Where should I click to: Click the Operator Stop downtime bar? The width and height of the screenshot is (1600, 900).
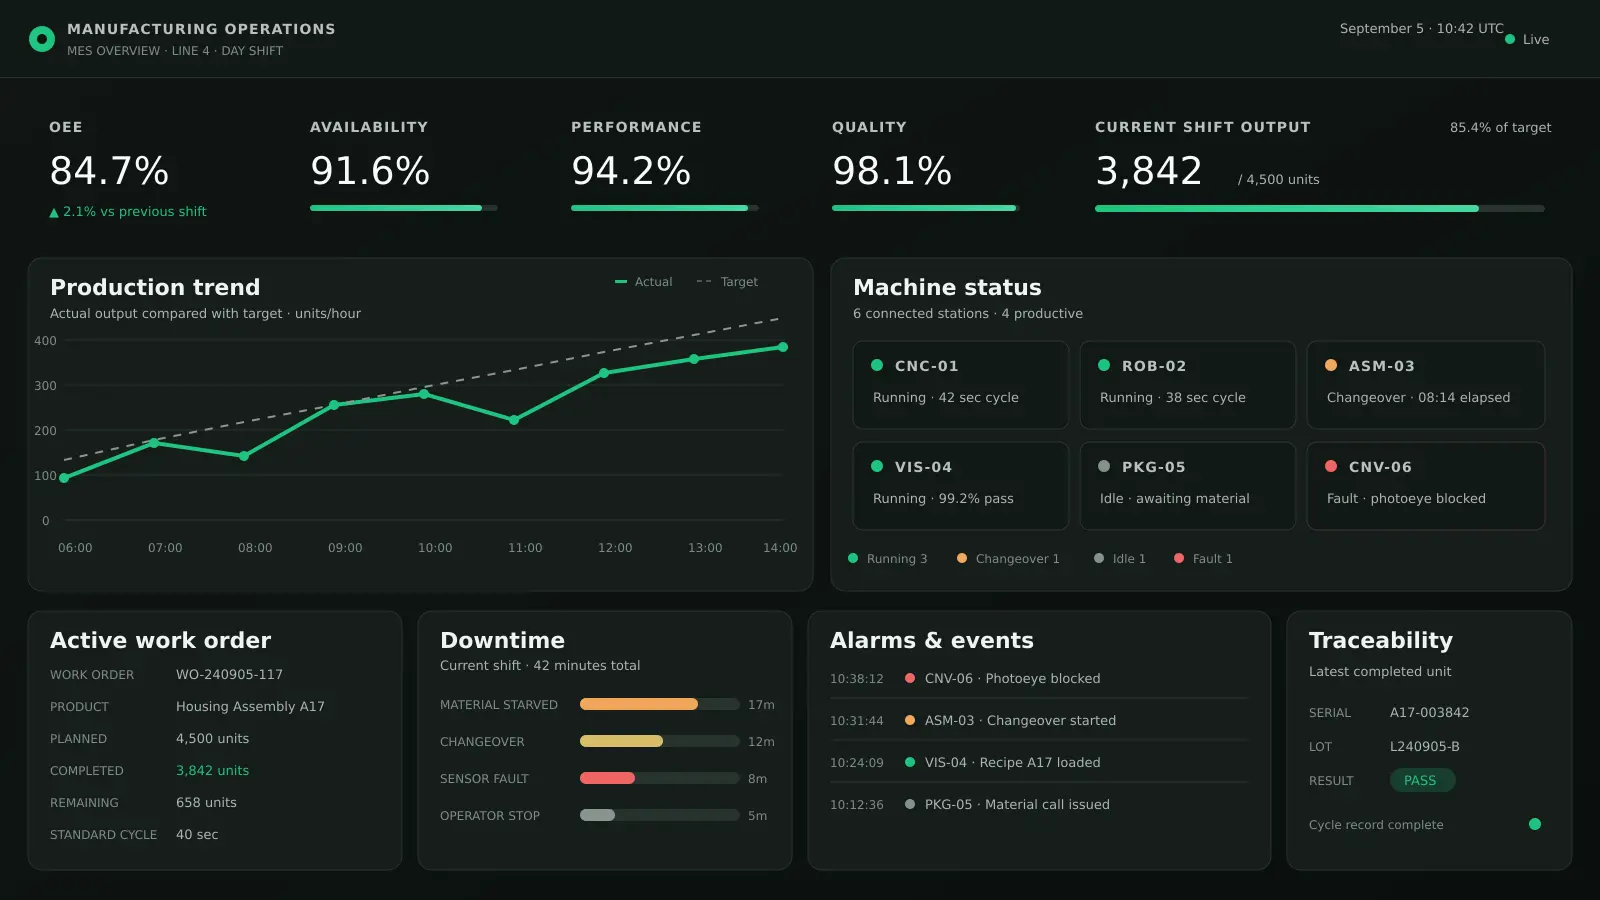660,815
